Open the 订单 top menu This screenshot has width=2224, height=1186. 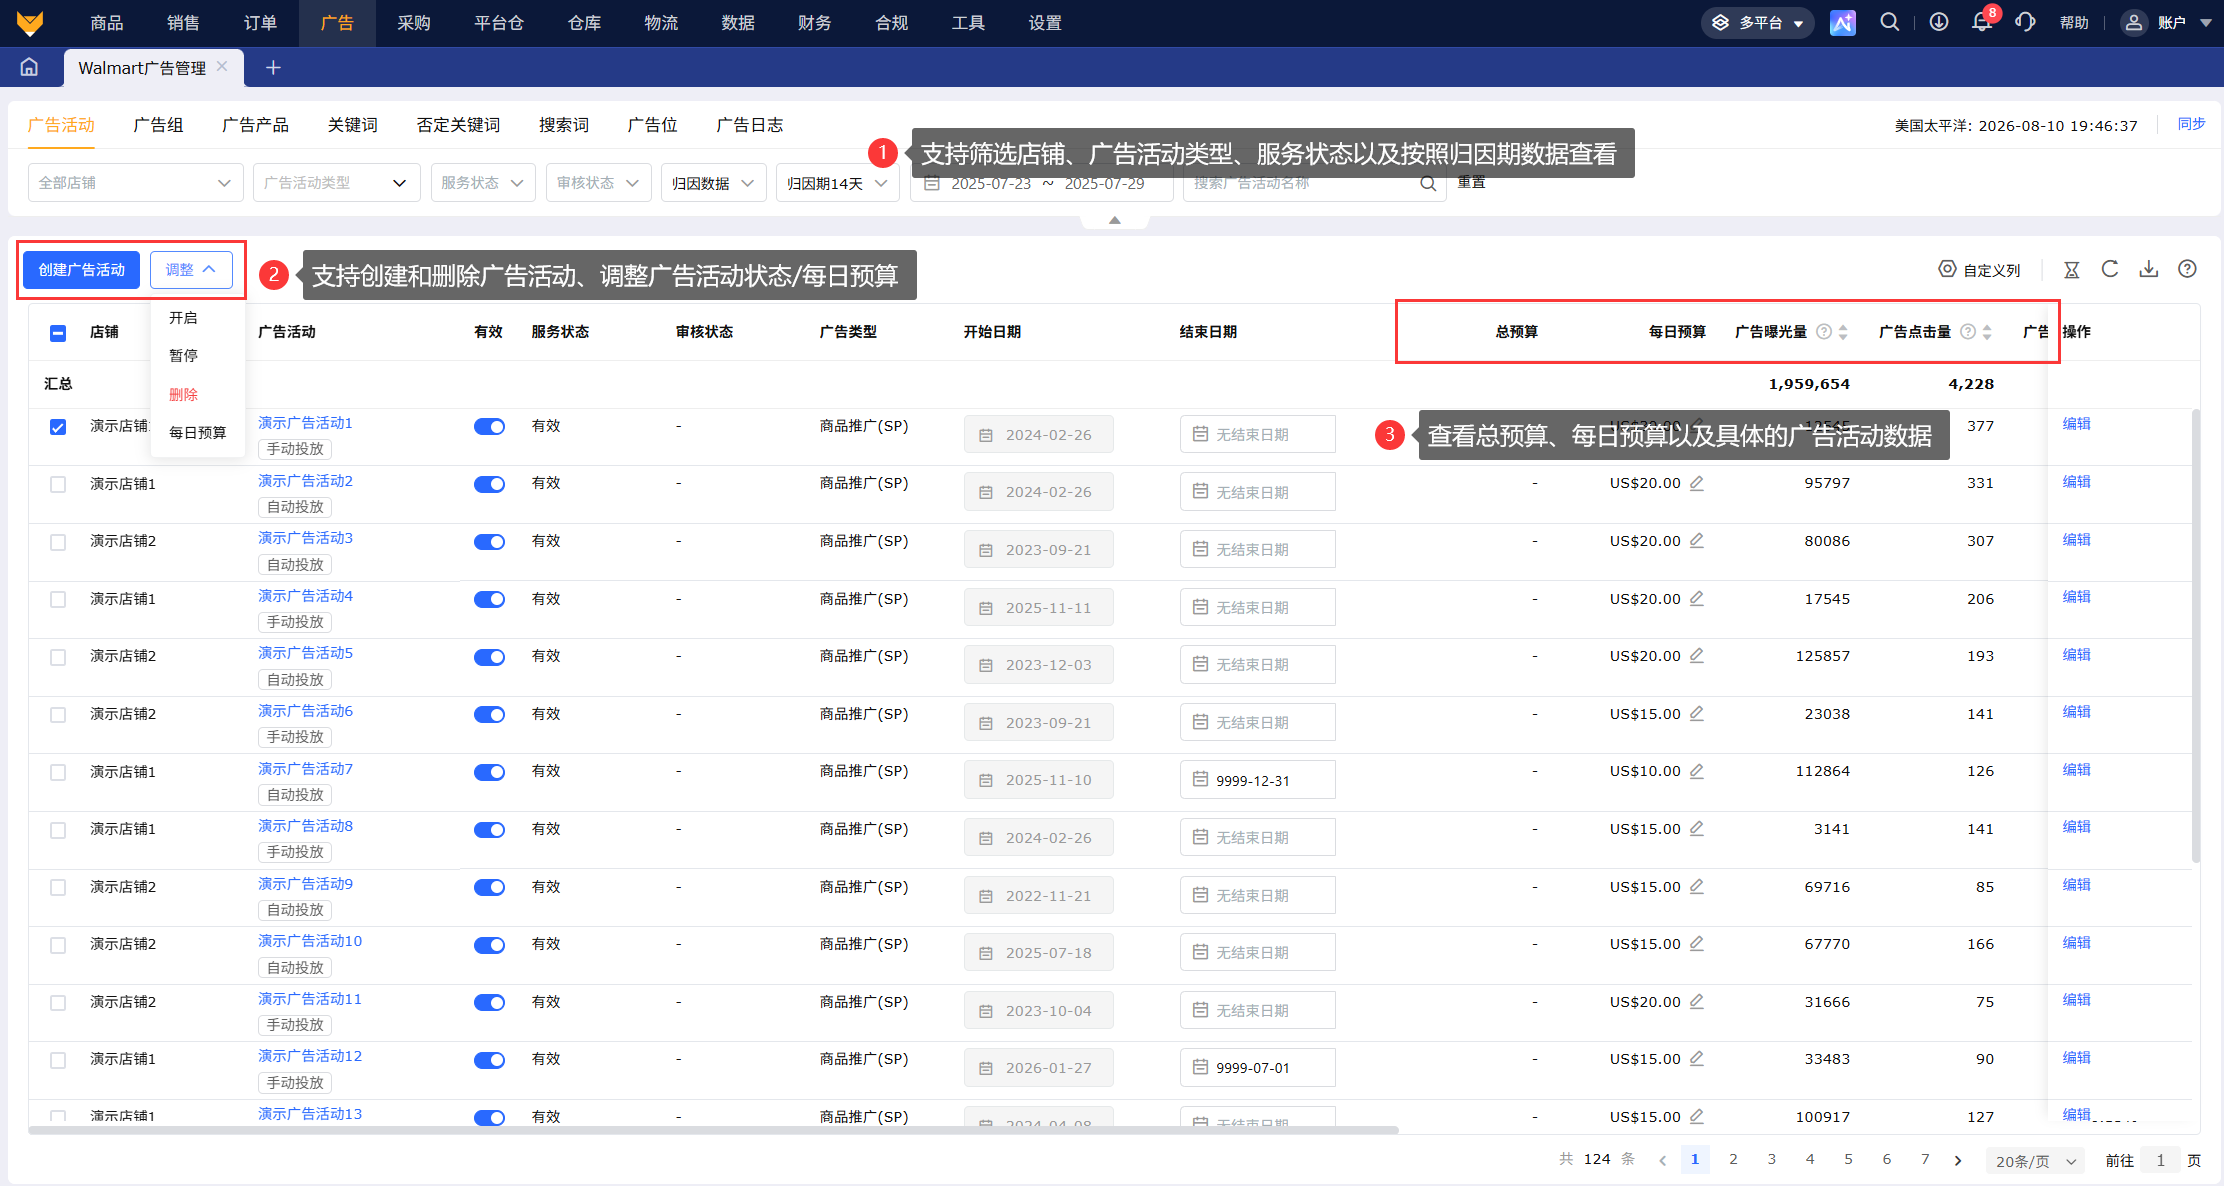pyautogui.click(x=260, y=23)
